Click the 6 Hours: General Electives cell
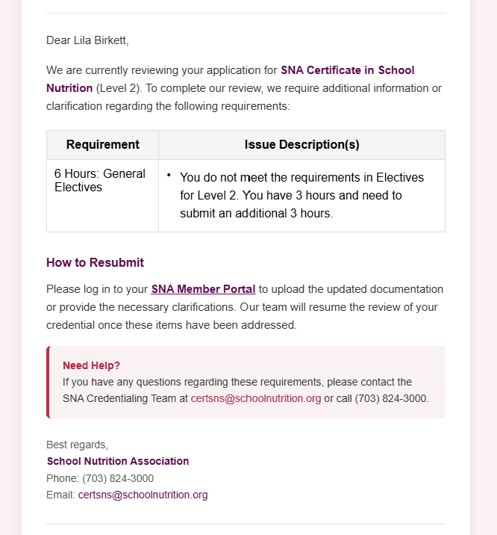The width and height of the screenshot is (497, 535). (x=102, y=196)
